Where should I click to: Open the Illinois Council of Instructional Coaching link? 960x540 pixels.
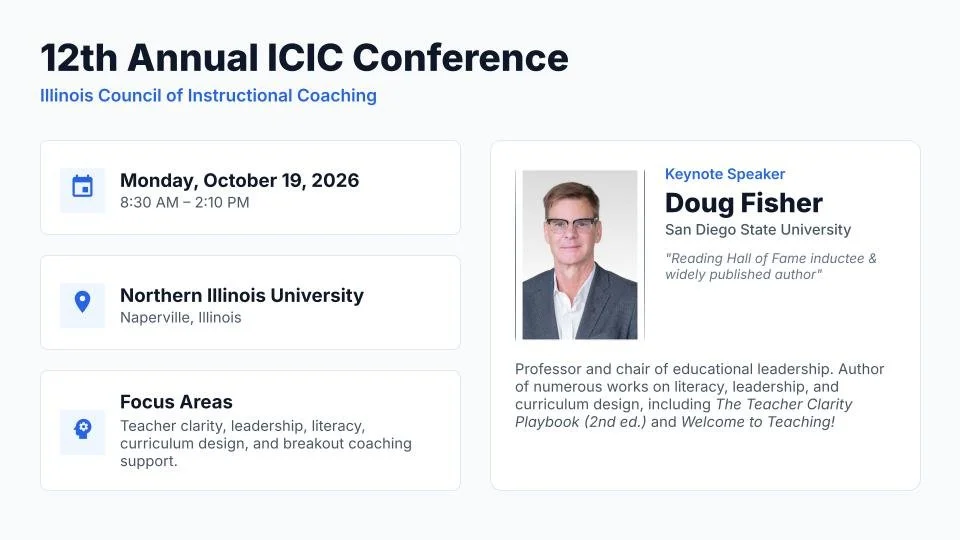pos(208,96)
